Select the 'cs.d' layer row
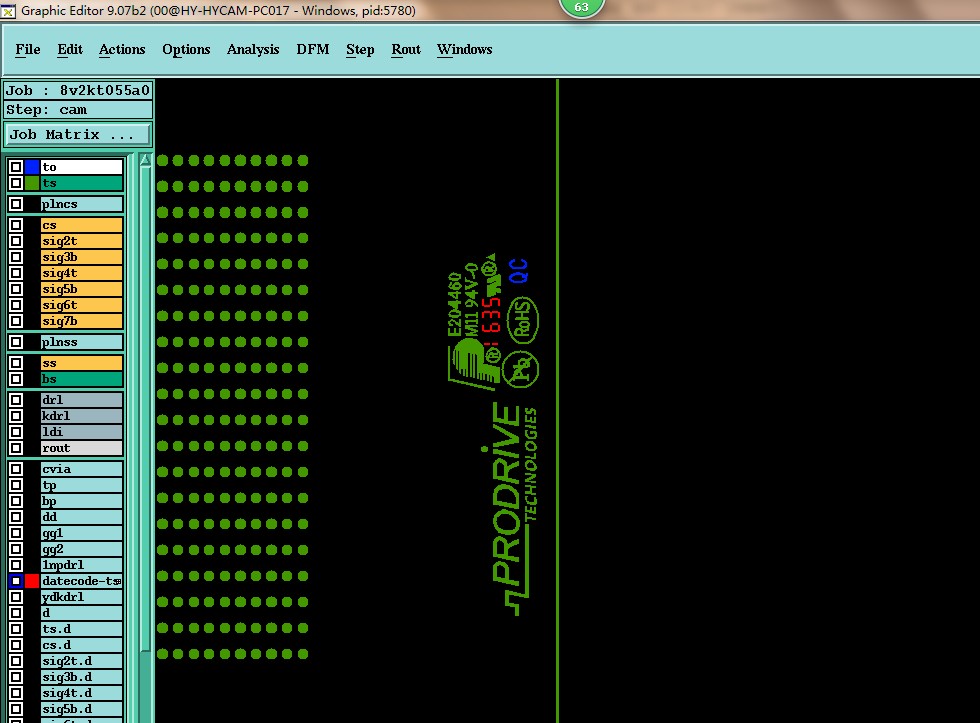Image resolution: width=980 pixels, height=723 pixels. click(x=81, y=645)
